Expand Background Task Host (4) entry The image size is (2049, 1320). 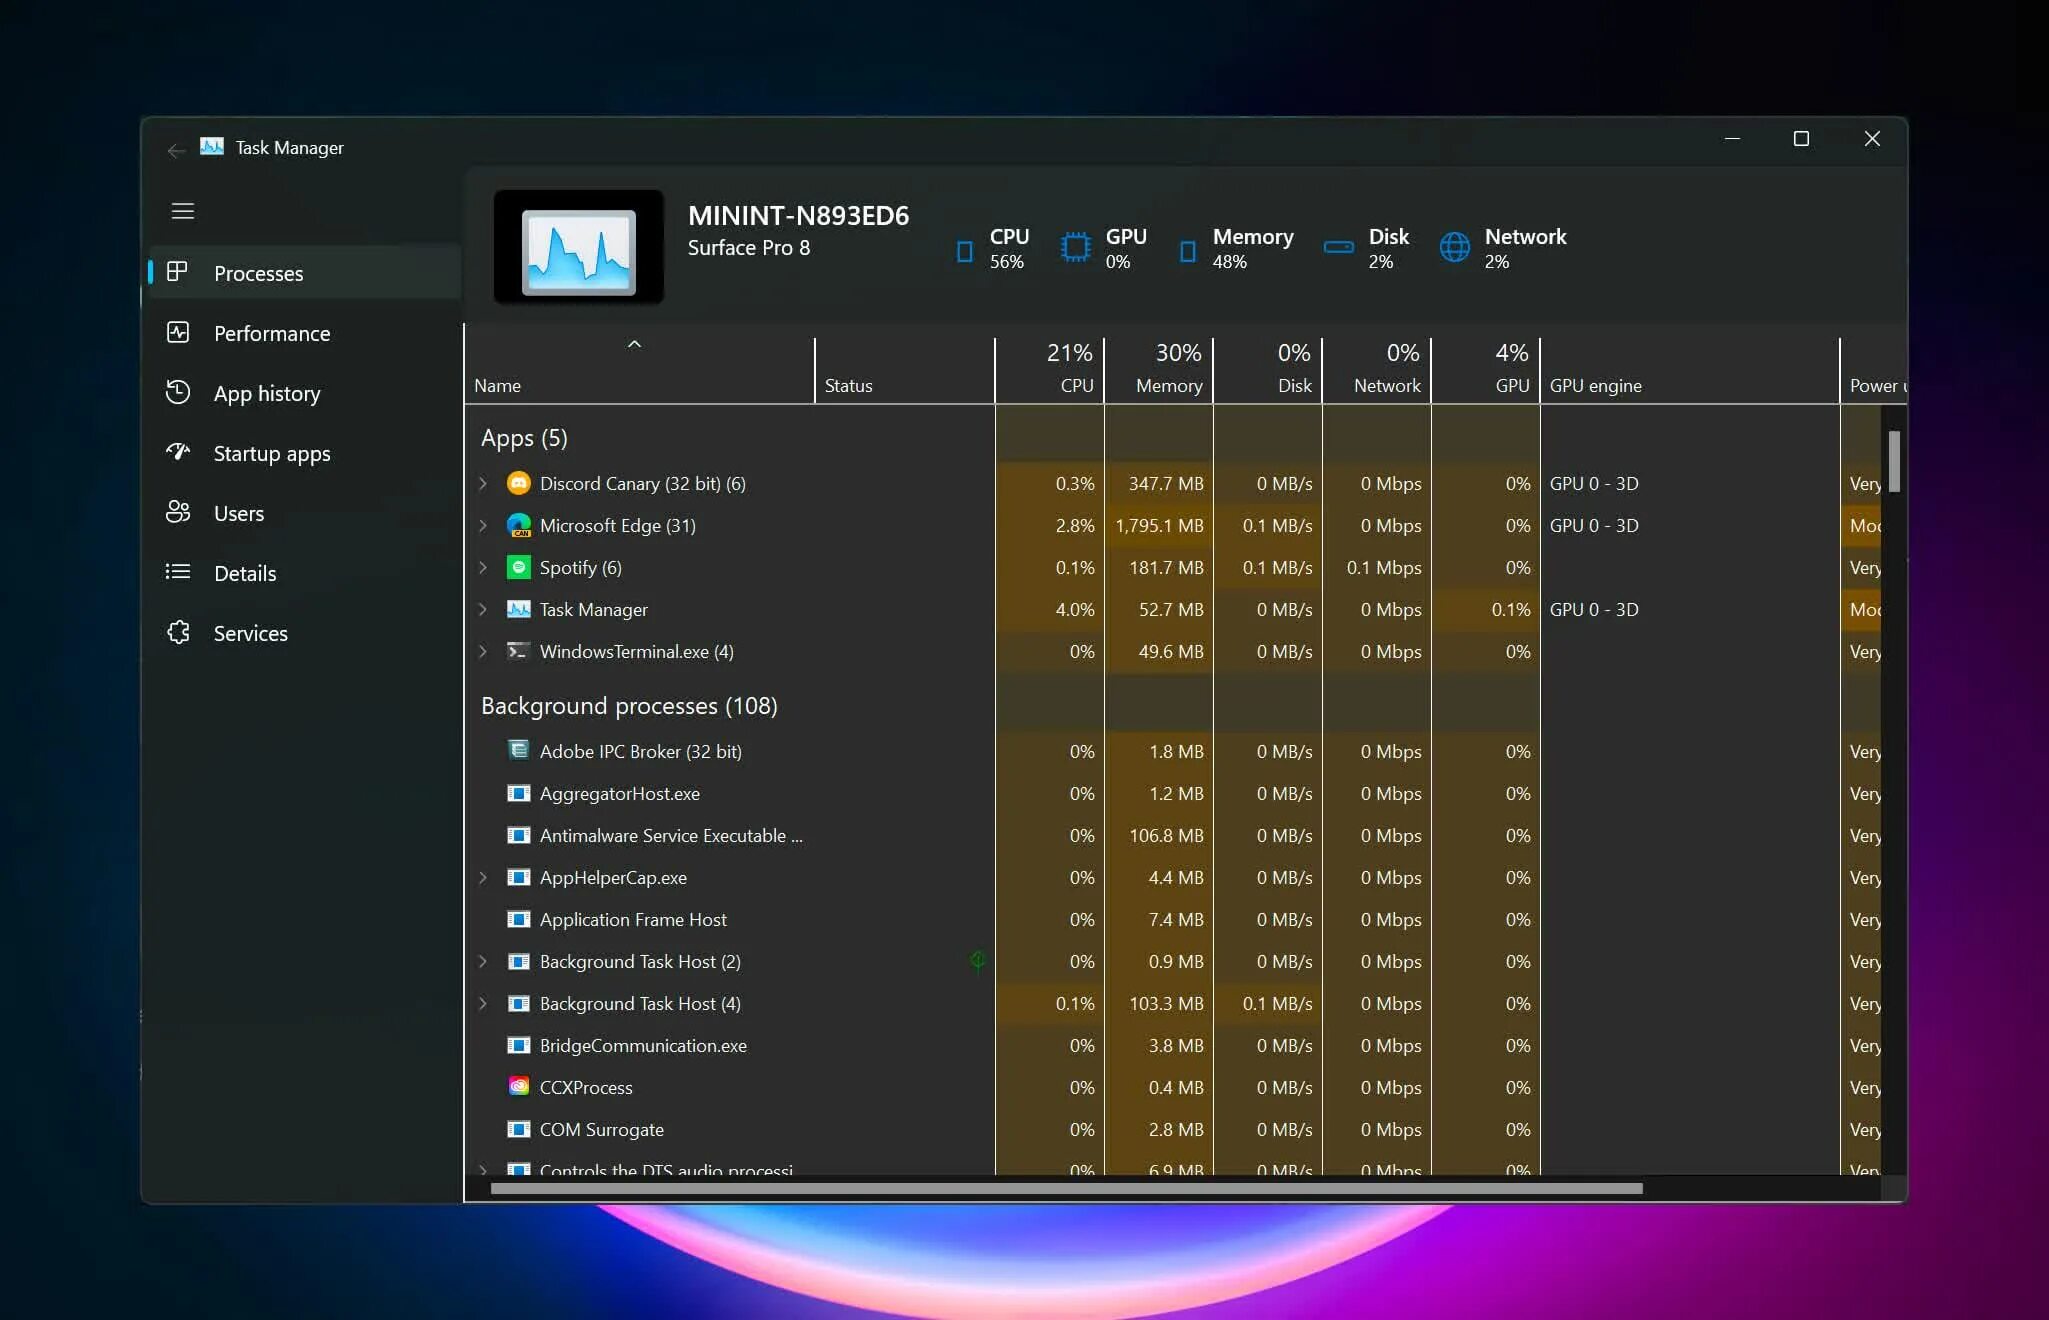(484, 1004)
